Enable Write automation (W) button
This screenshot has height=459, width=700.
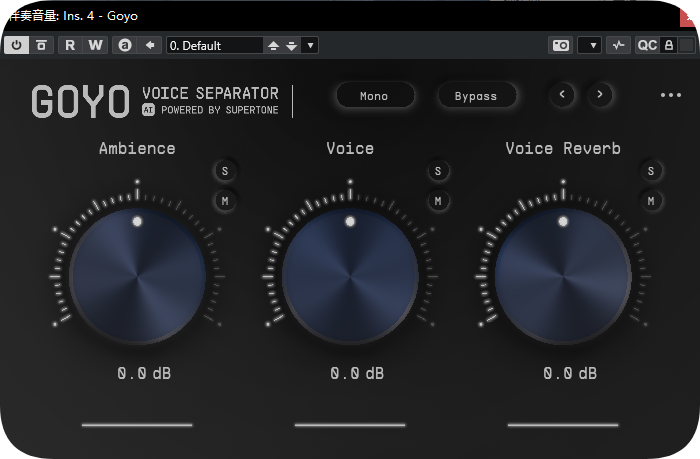pyautogui.click(x=95, y=45)
